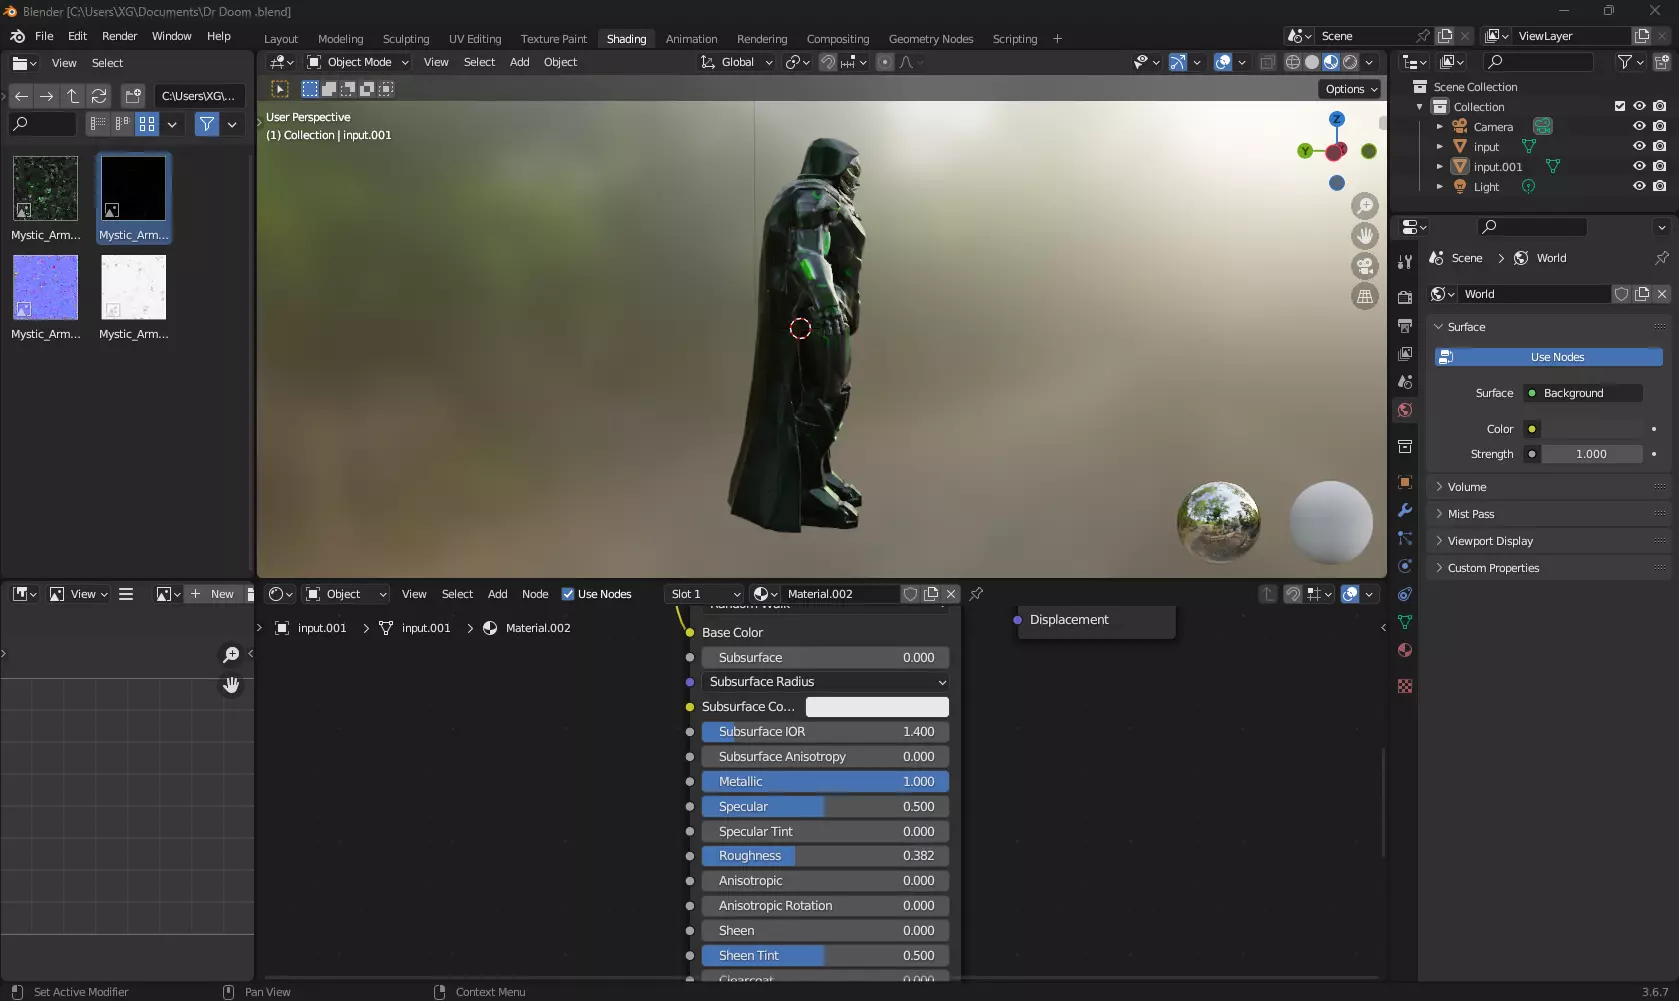Viewport: 1679px width, 1001px height.
Task: Toggle the snapping magnet in viewport header
Action: (828, 62)
